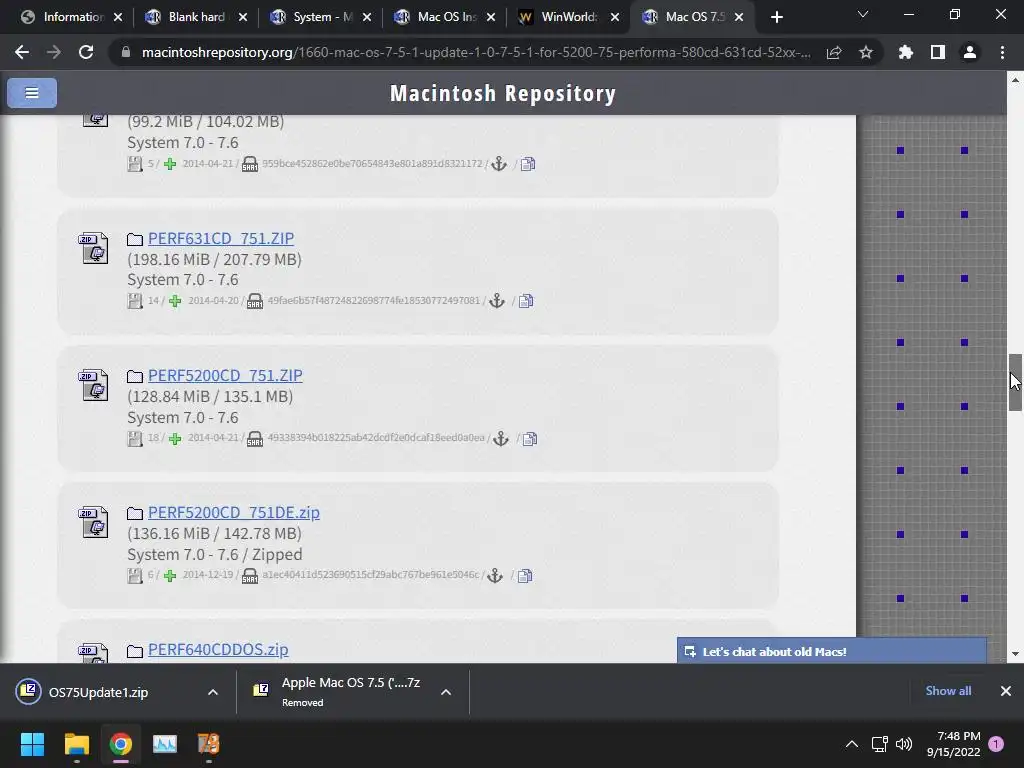Open the Windows Start menu
Viewport: 1024px width, 768px height.
pos(32,744)
